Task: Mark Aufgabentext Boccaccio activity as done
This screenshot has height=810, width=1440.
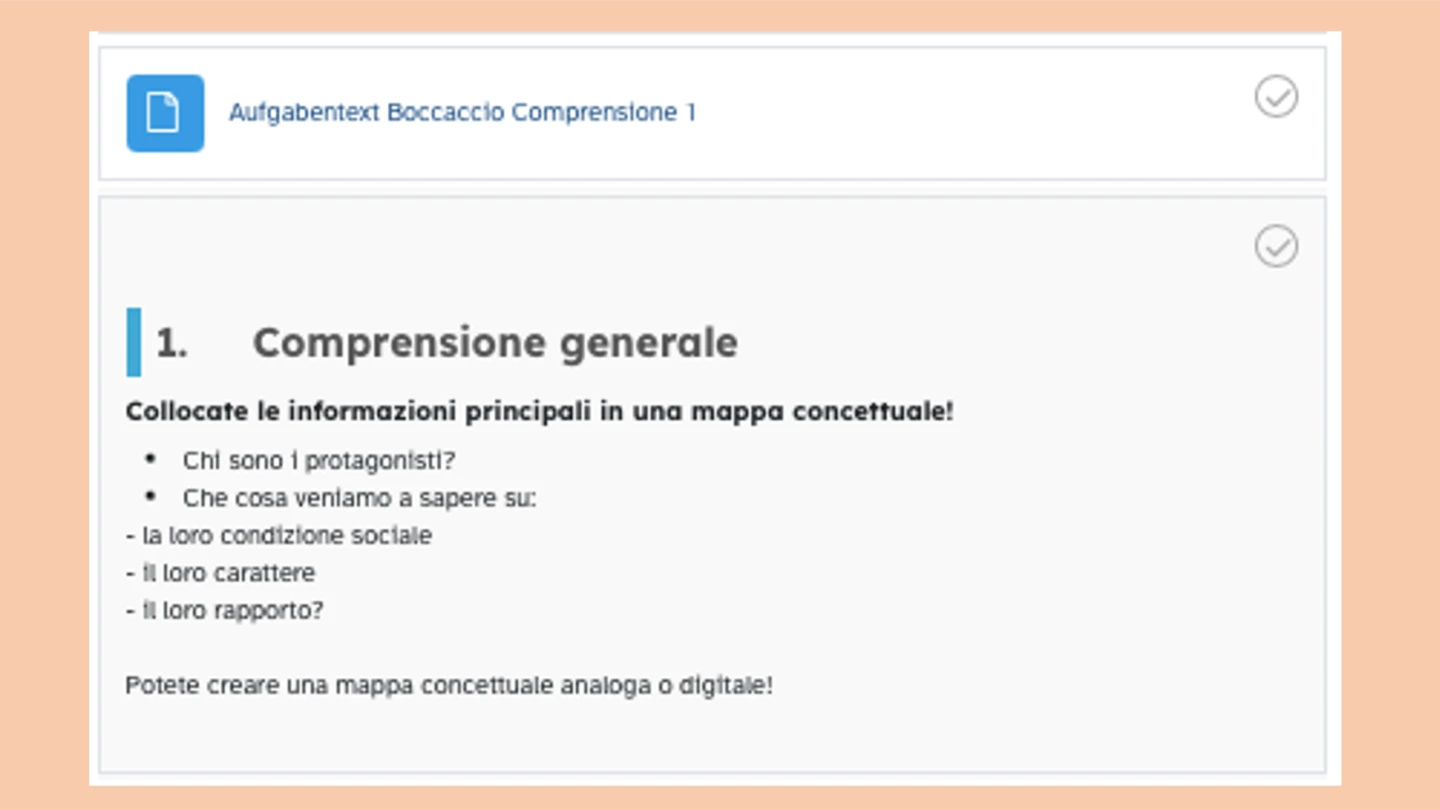Action: (x=1276, y=97)
